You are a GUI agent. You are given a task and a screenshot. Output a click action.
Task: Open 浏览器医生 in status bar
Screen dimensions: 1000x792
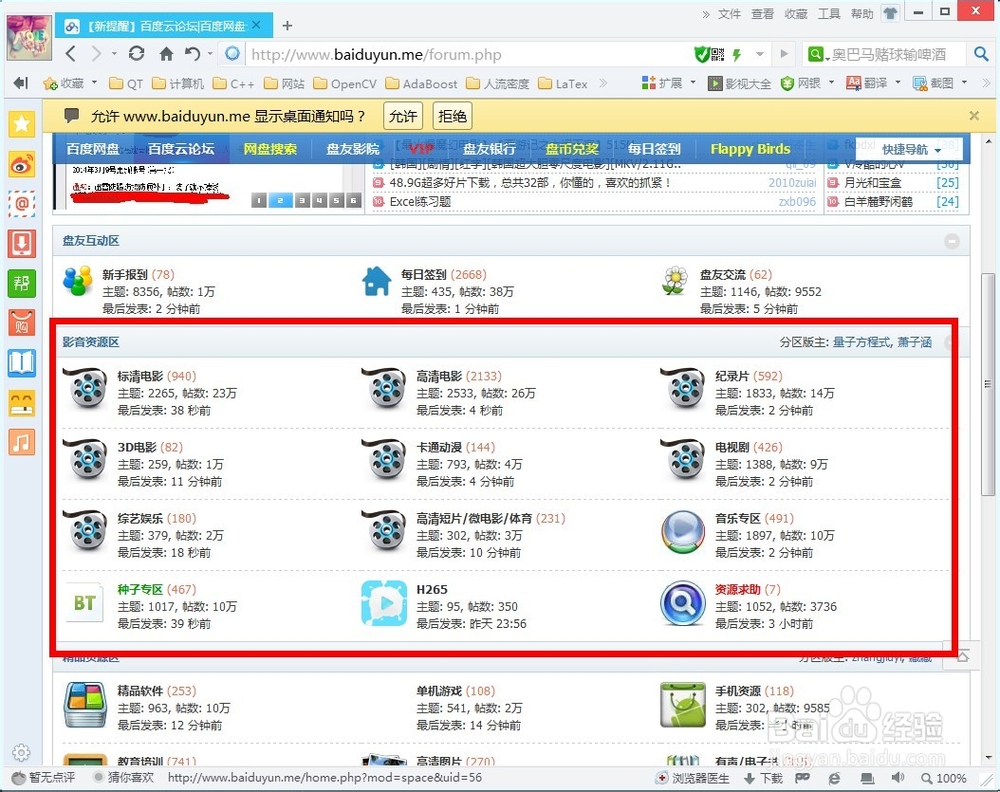pyautogui.click(x=693, y=778)
